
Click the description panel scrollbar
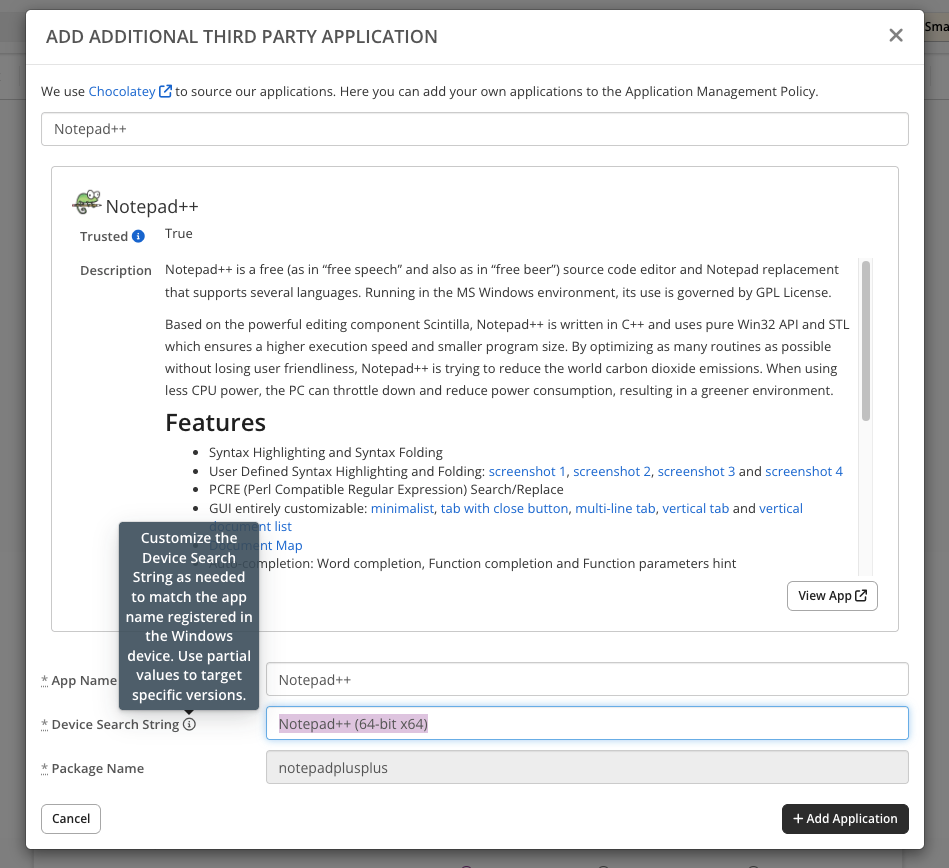866,340
